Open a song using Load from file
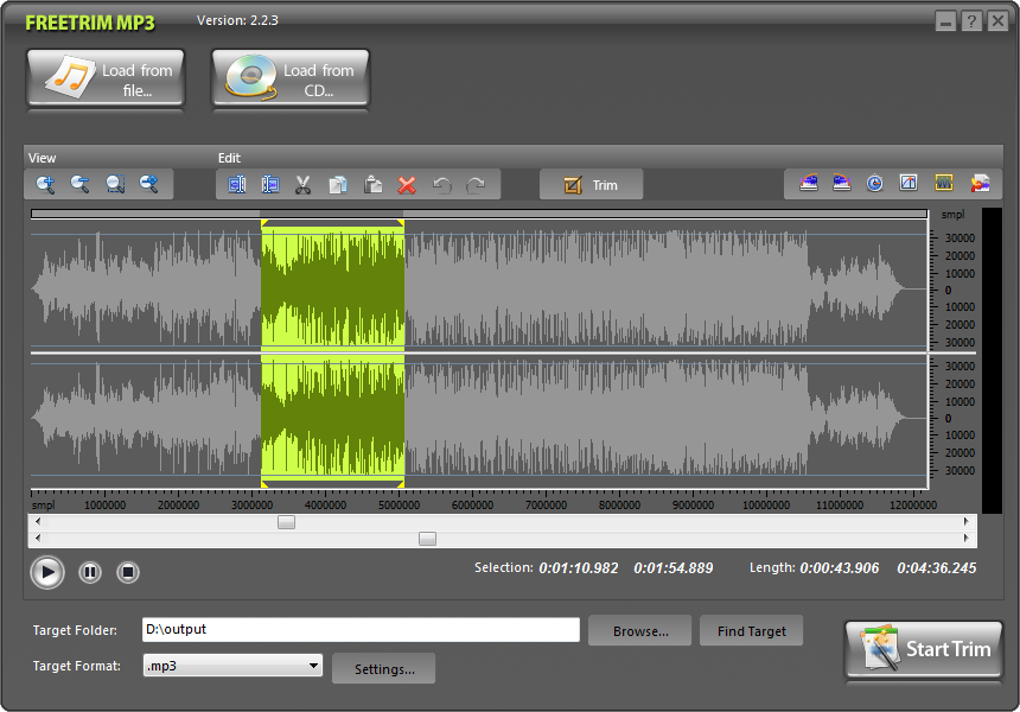Screen dimensions: 1020x712 104,79
